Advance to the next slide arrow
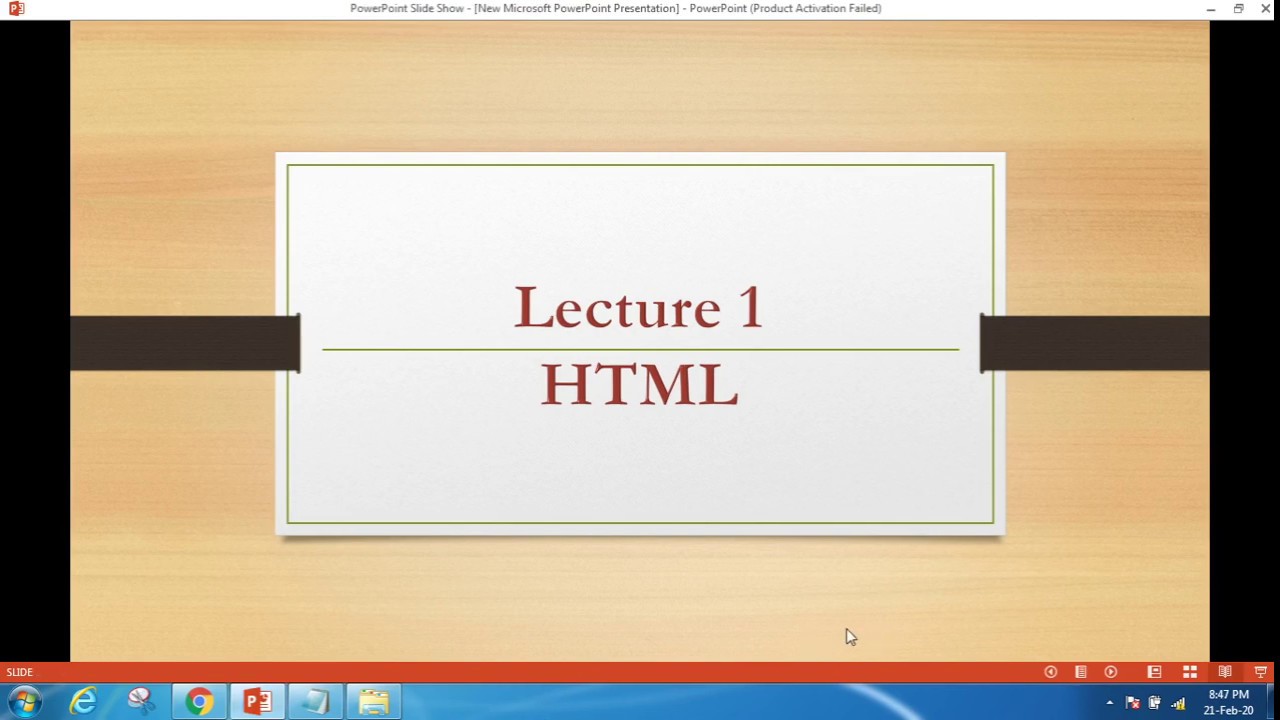1280x720 pixels. coord(1111,672)
